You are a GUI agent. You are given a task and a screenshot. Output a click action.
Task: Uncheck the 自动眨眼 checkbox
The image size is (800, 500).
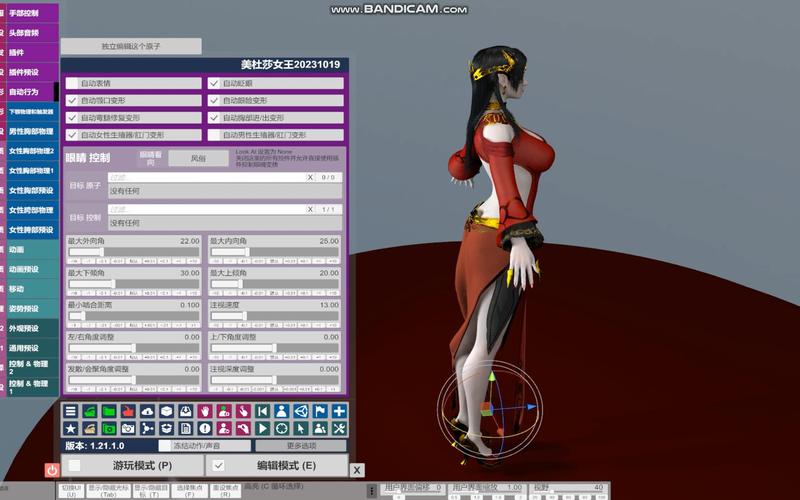pyautogui.click(x=213, y=84)
